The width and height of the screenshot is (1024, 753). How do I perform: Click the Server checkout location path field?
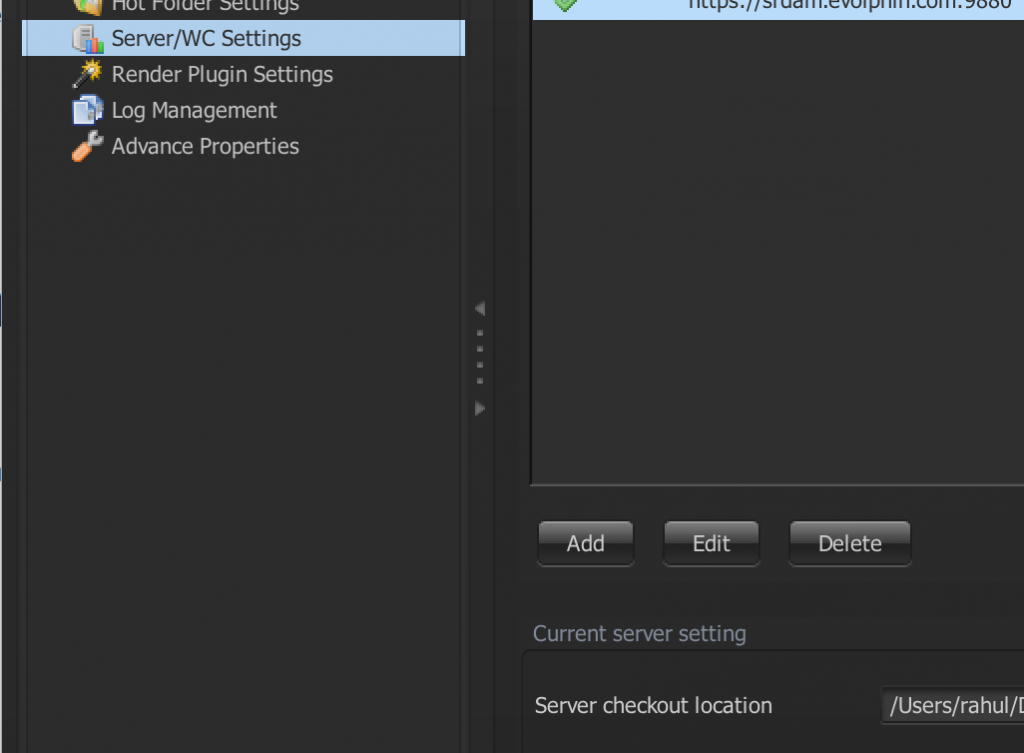tap(953, 705)
